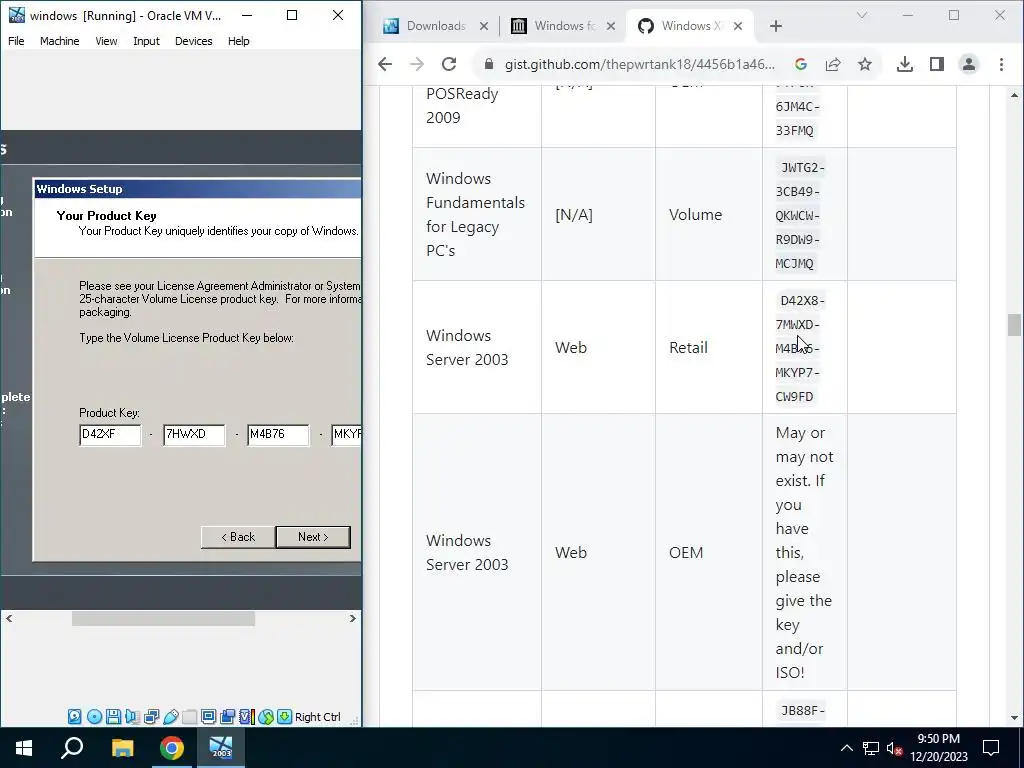The width and height of the screenshot is (1024, 768).
Task: Toggle the mouse integration indicator in VirtualBox
Action: pyautogui.click(x=265, y=716)
